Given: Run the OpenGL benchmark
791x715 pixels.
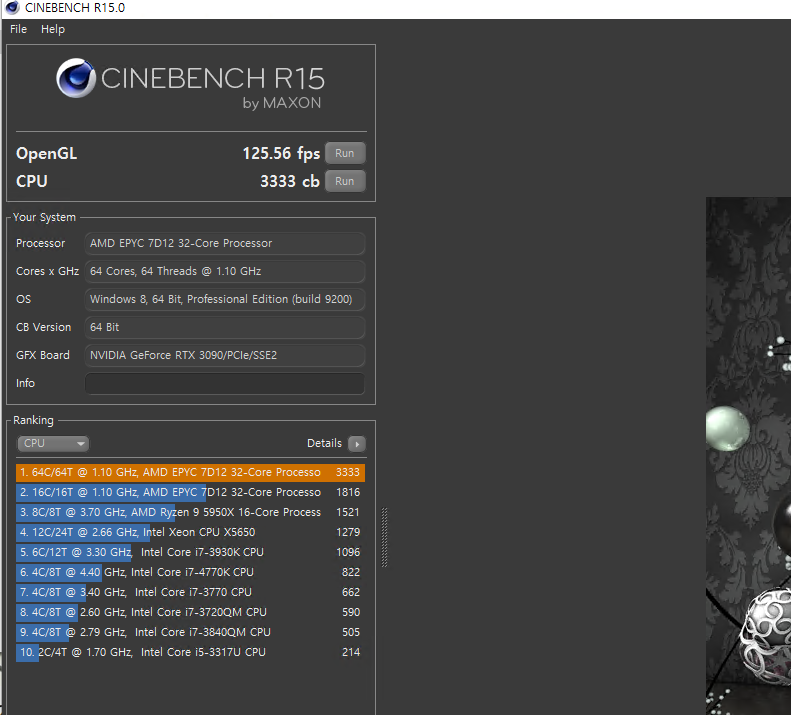Looking at the screenshot, I should (x=345, y=153).
